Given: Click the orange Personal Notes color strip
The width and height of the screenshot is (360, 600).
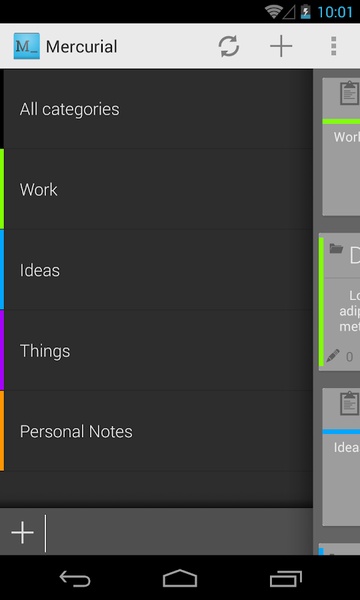Looking at the screenshot, I should click(x=2, y=431).
